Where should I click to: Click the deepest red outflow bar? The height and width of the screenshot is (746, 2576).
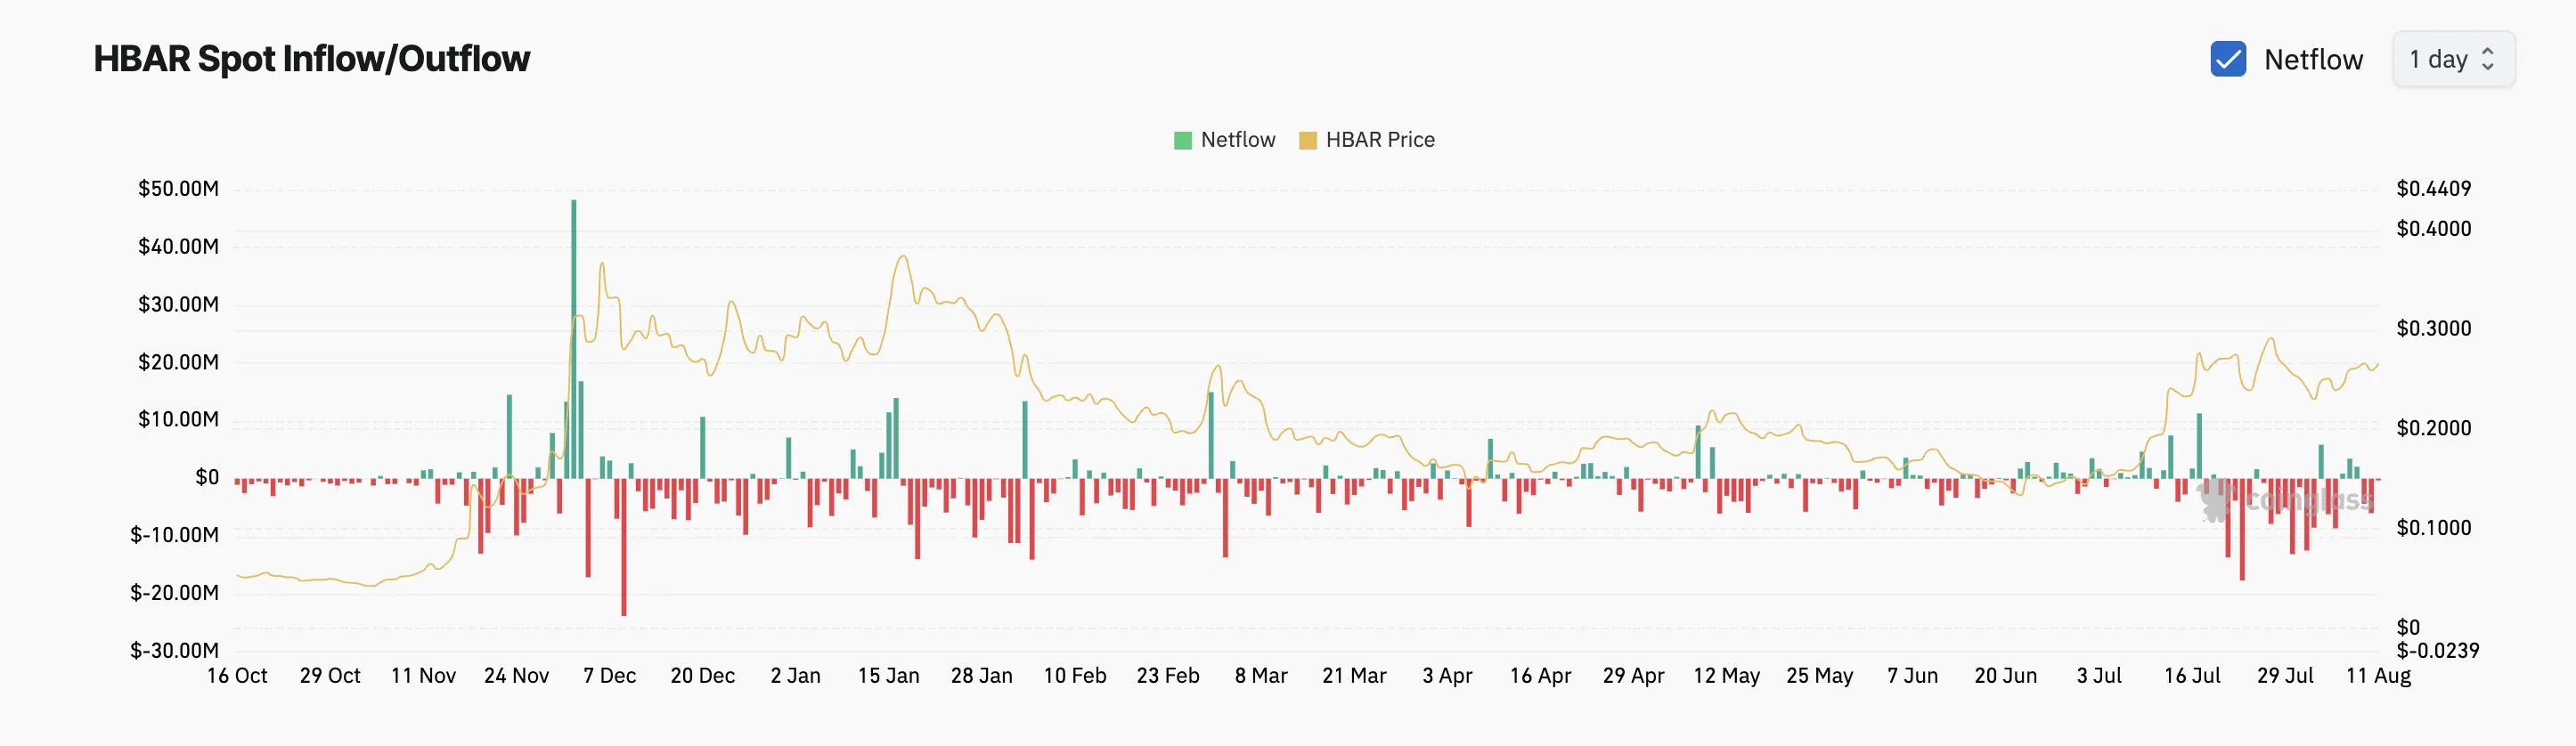pyautogui.click(x=624, y=547)
